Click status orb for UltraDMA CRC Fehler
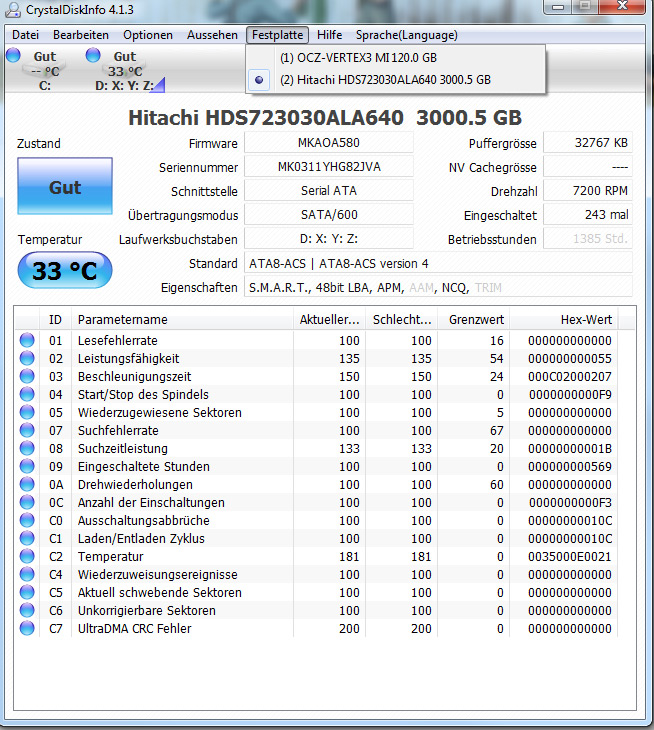The width and height of the screenshot is (654, 730). tap(27, 628)
